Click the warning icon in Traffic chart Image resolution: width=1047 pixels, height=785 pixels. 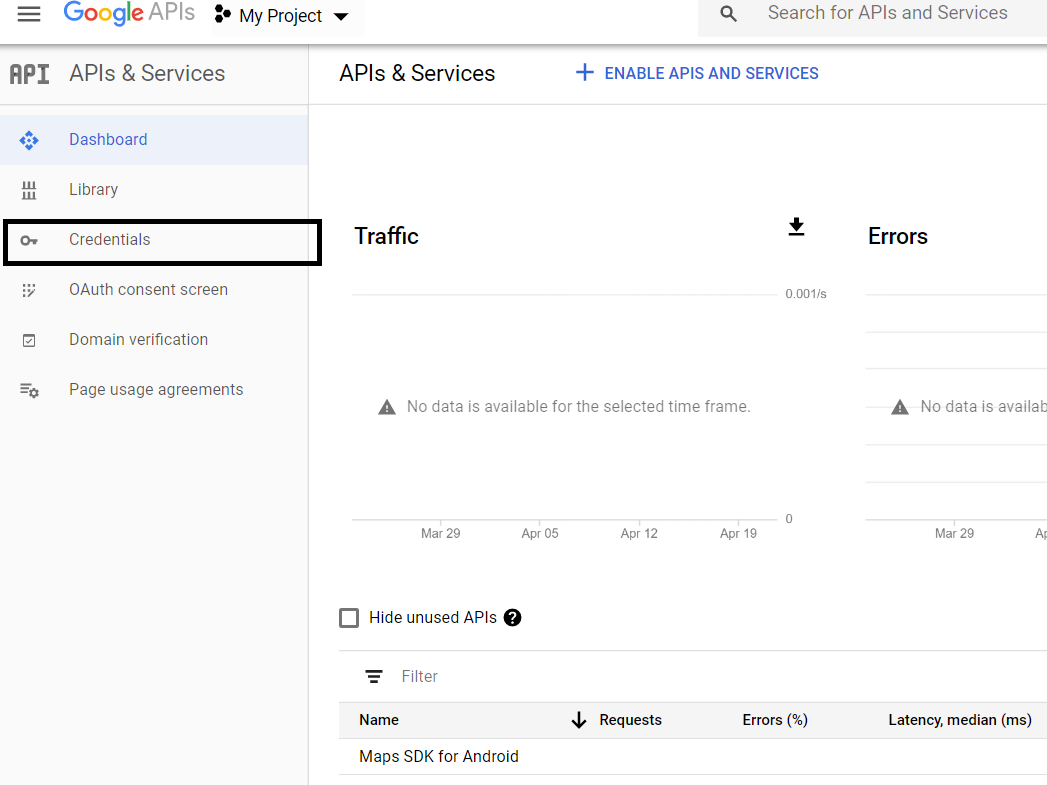coord(387,407)
